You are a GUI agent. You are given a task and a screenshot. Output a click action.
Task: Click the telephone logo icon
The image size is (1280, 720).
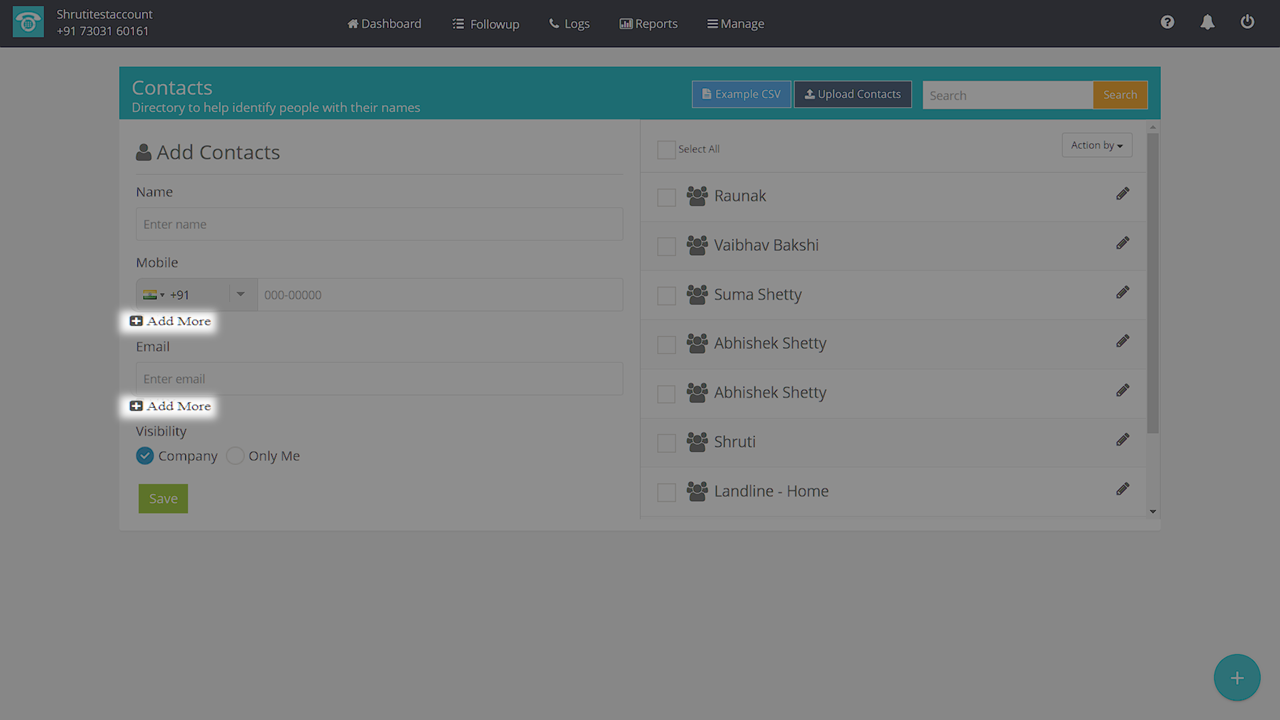[28, 23]
